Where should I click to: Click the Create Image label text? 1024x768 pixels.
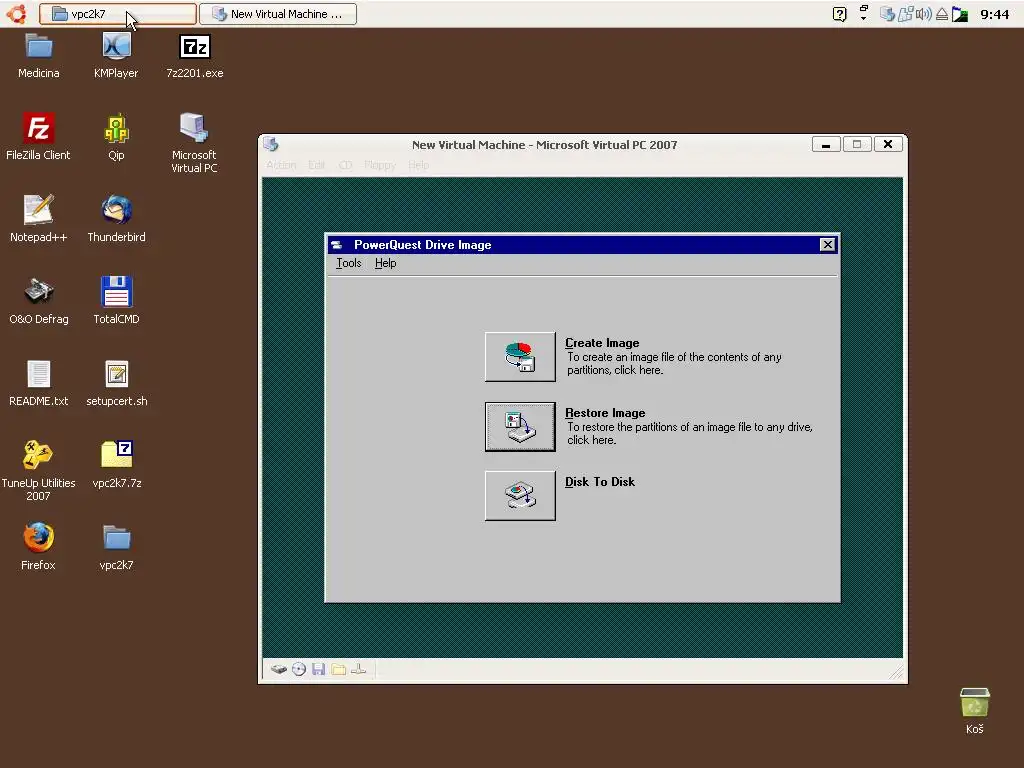point(602,343)
